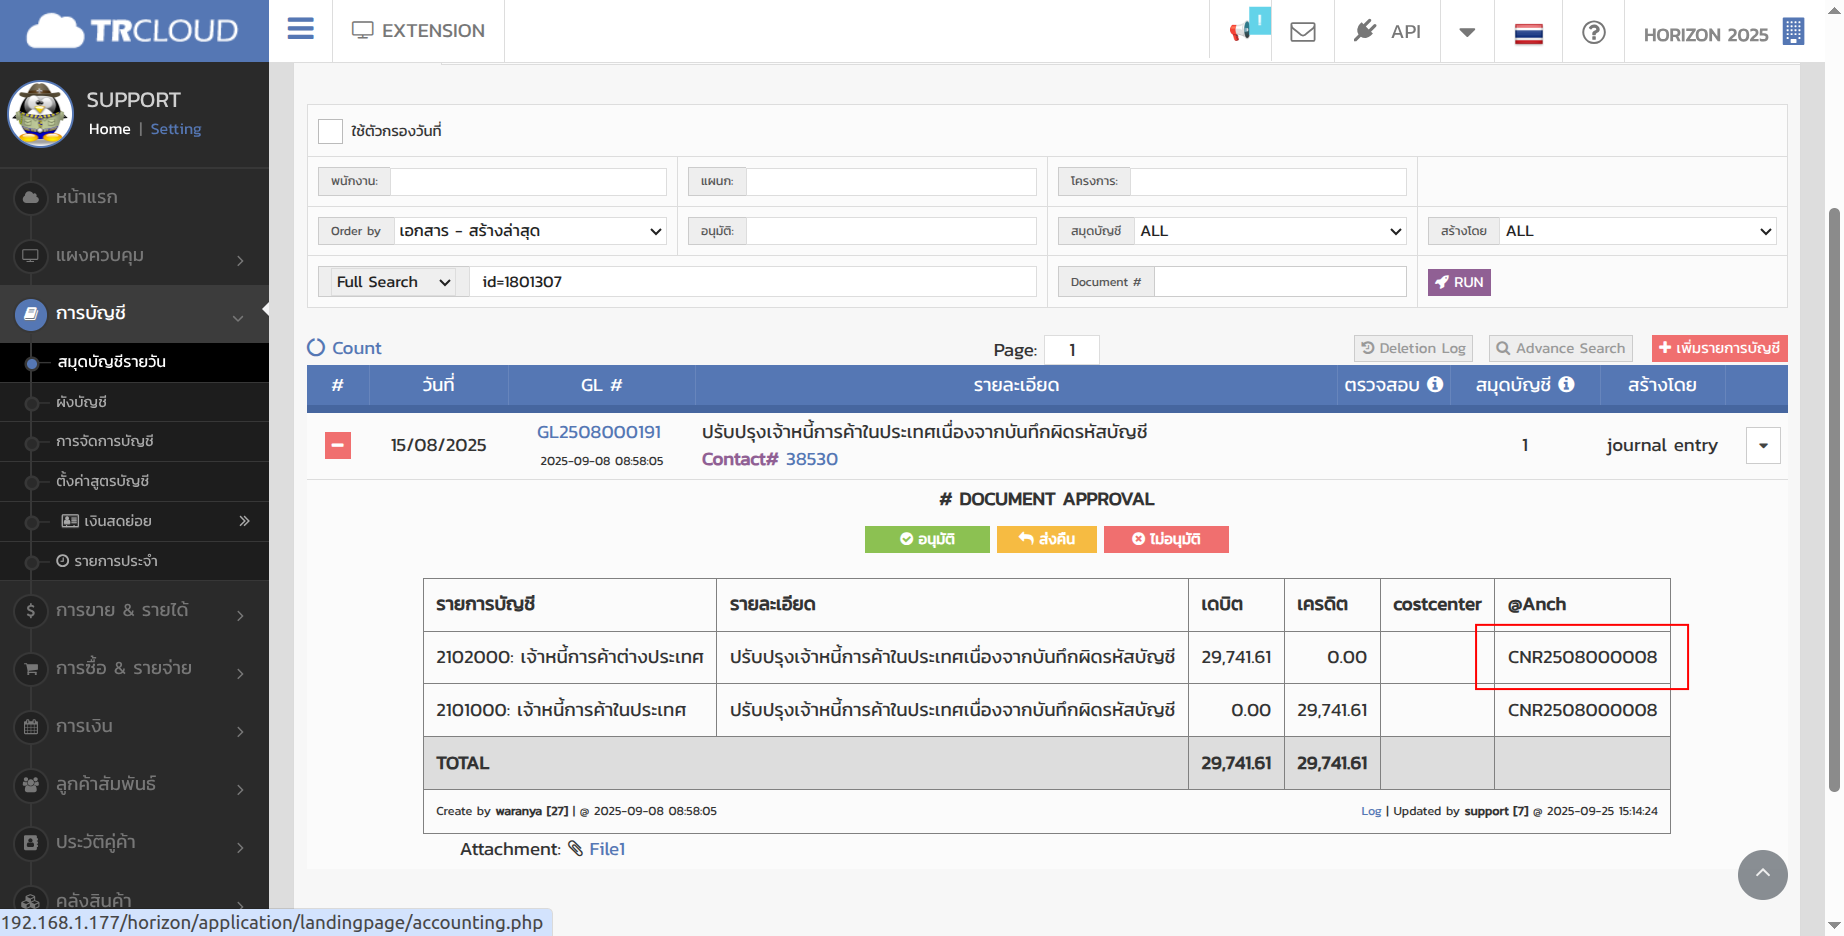Open the Order by dropdown
This screenshot has height=936, width=1844.
point(530,231)
